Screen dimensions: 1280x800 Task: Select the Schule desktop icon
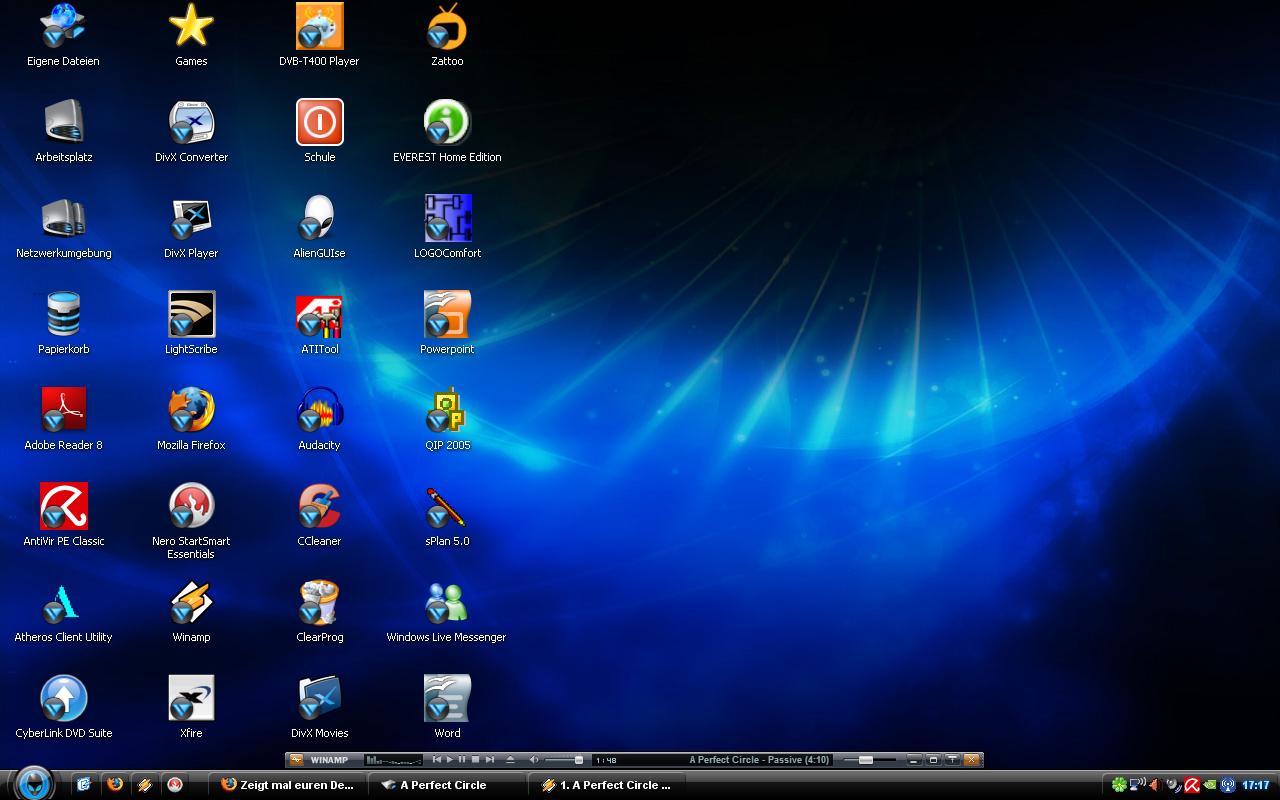[x=319, y=122]
